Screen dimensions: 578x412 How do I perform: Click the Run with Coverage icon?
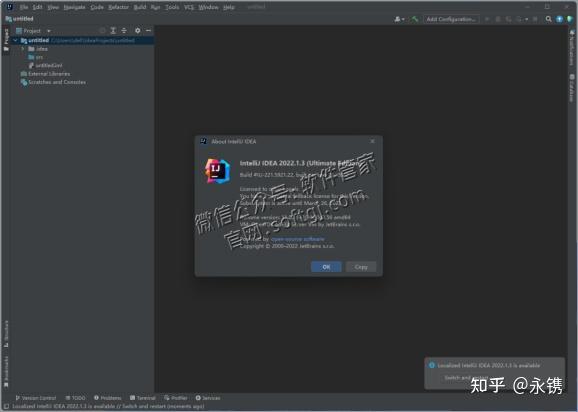(x=508, y=19)
